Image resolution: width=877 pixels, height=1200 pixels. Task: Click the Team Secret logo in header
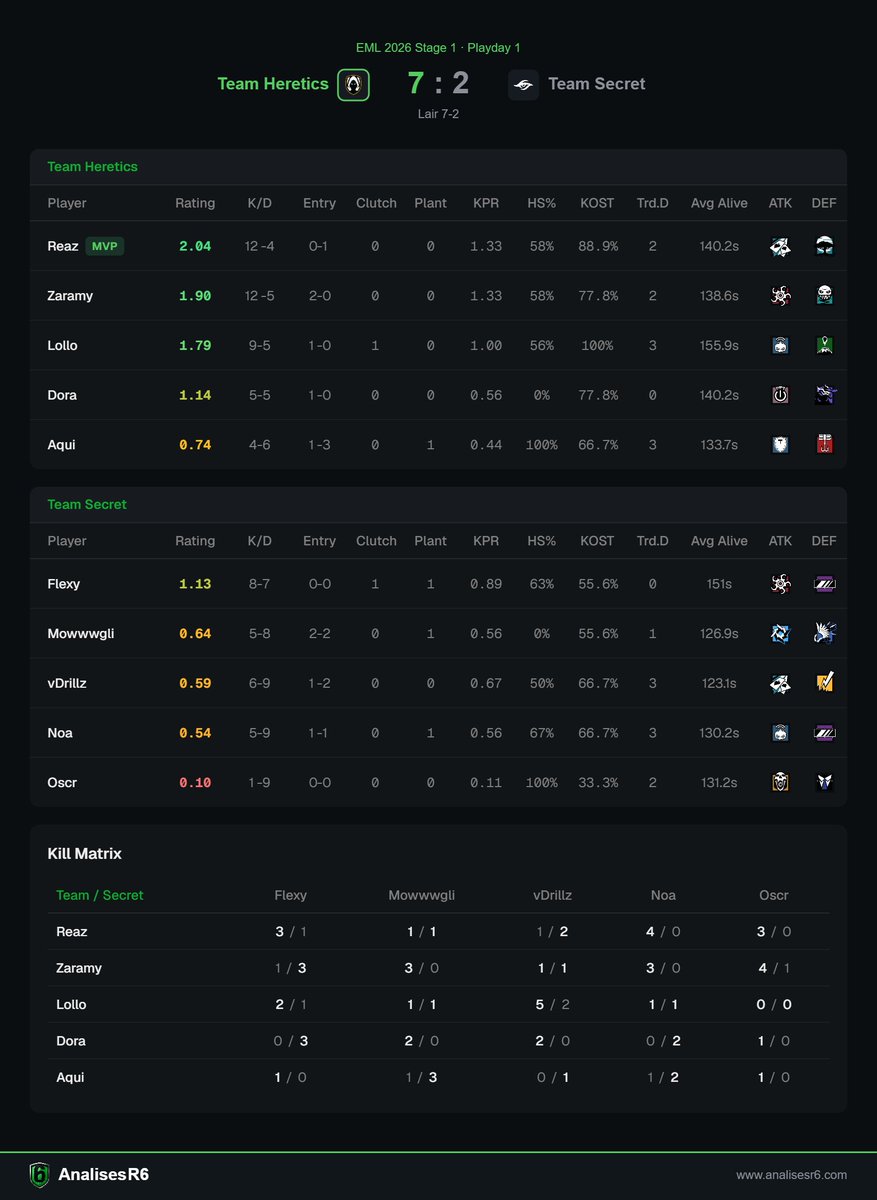(523, 84)
